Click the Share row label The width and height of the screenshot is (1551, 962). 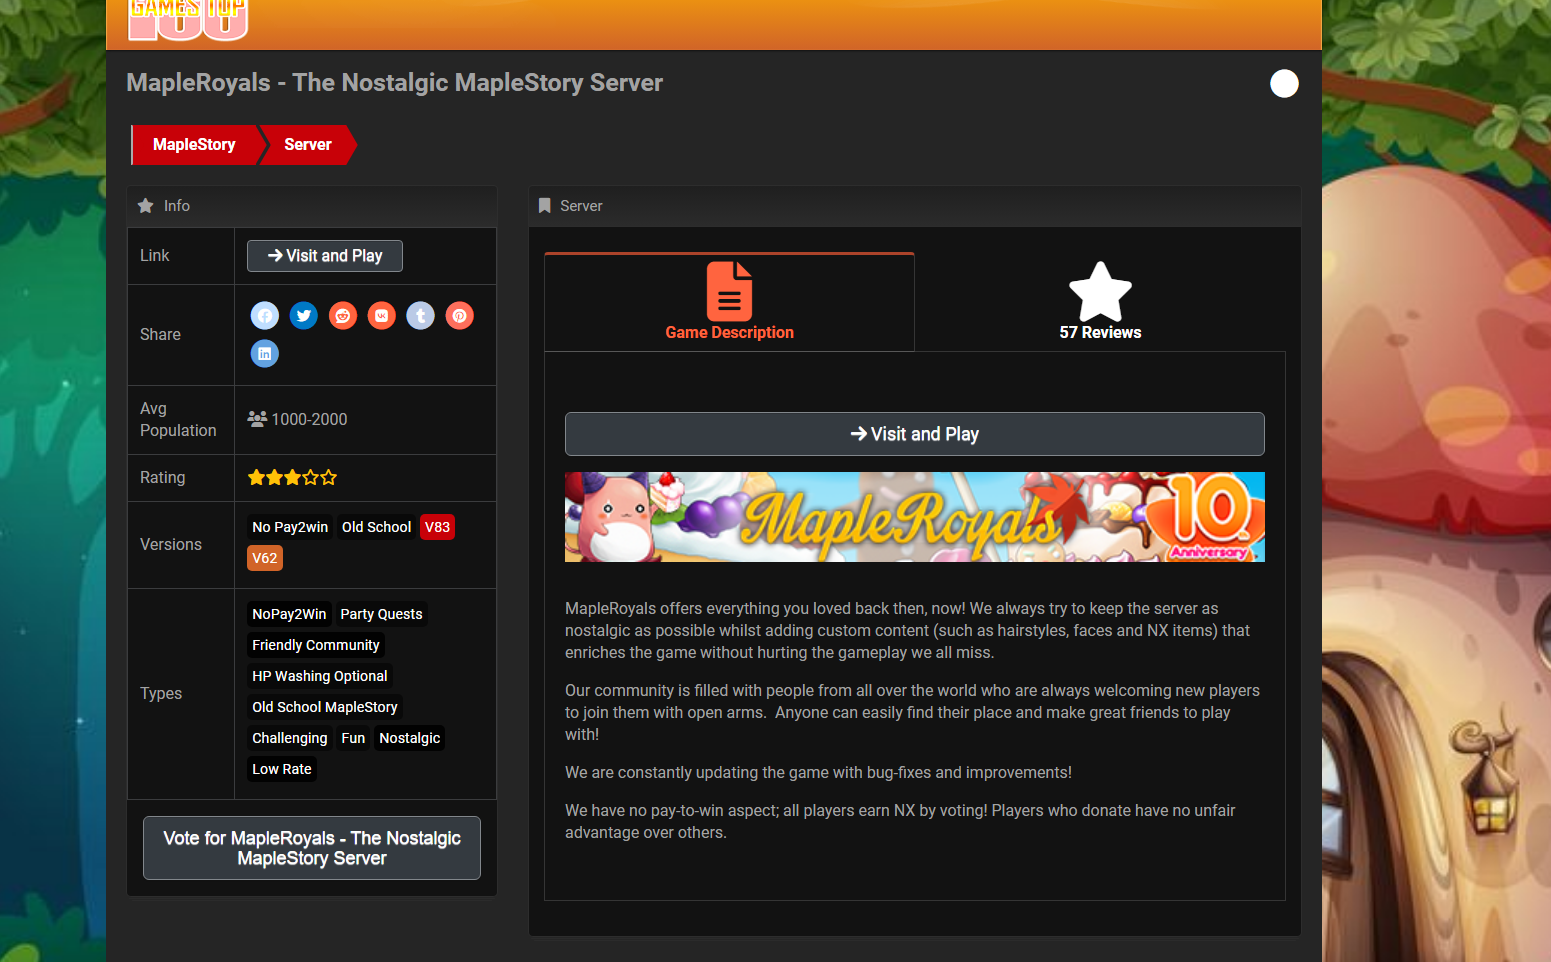pos(160,335)
